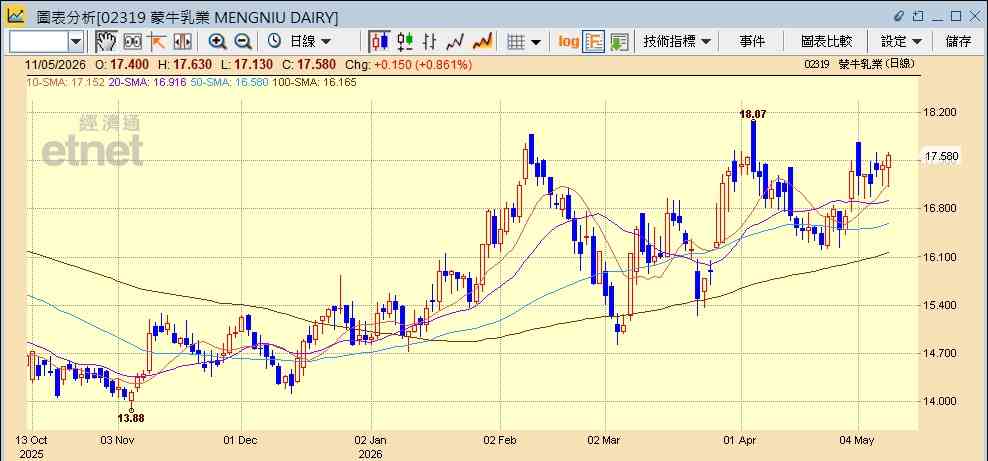The width and height of the screenshot is (988, 461).
Task: Open the 技術指標 menu
Action: (x=677, y=42)
